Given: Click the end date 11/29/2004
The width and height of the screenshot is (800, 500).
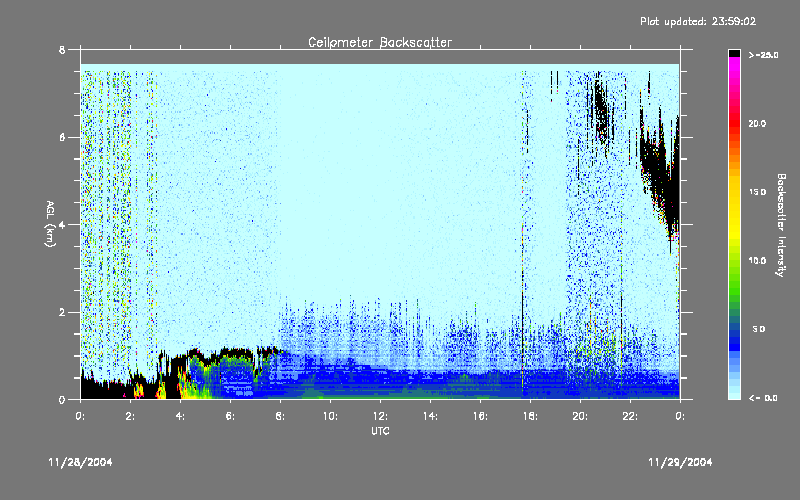Looking at the screenshot, I should tap(680, 462).
